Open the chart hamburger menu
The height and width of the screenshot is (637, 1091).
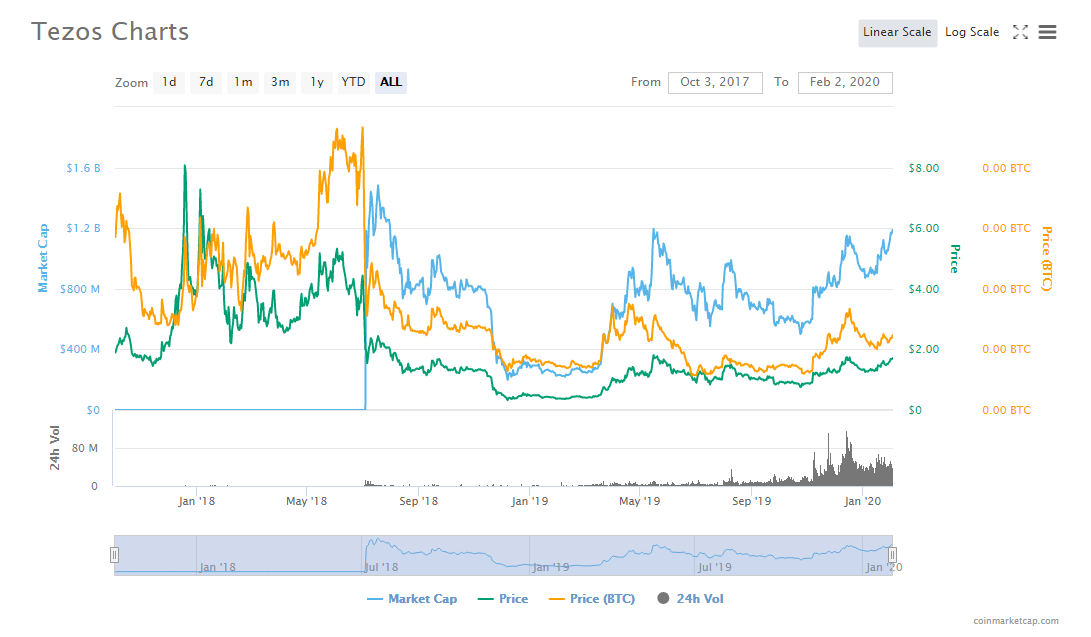coord(1047,32)
